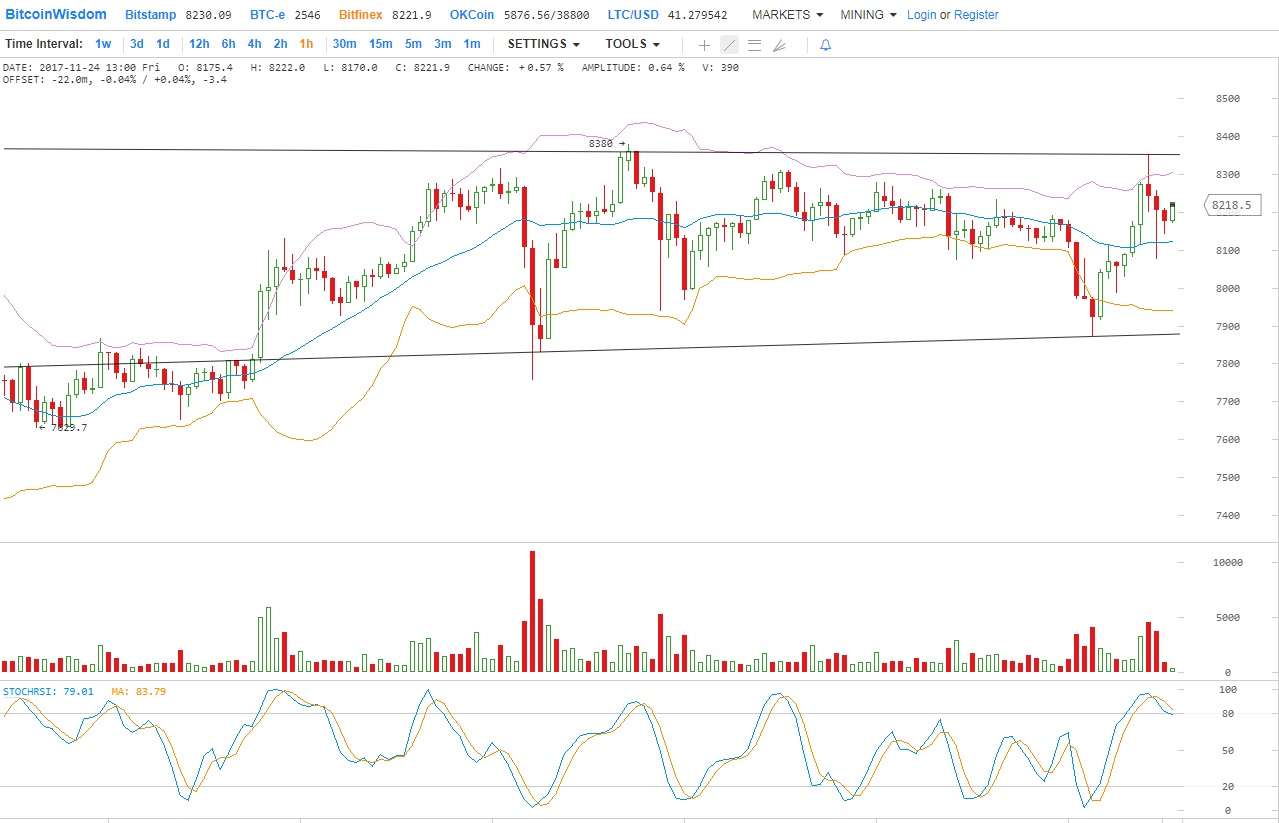The image size is (1279, 823).
Task: Switch time interval to 1w
Action: tap(103, 44)
